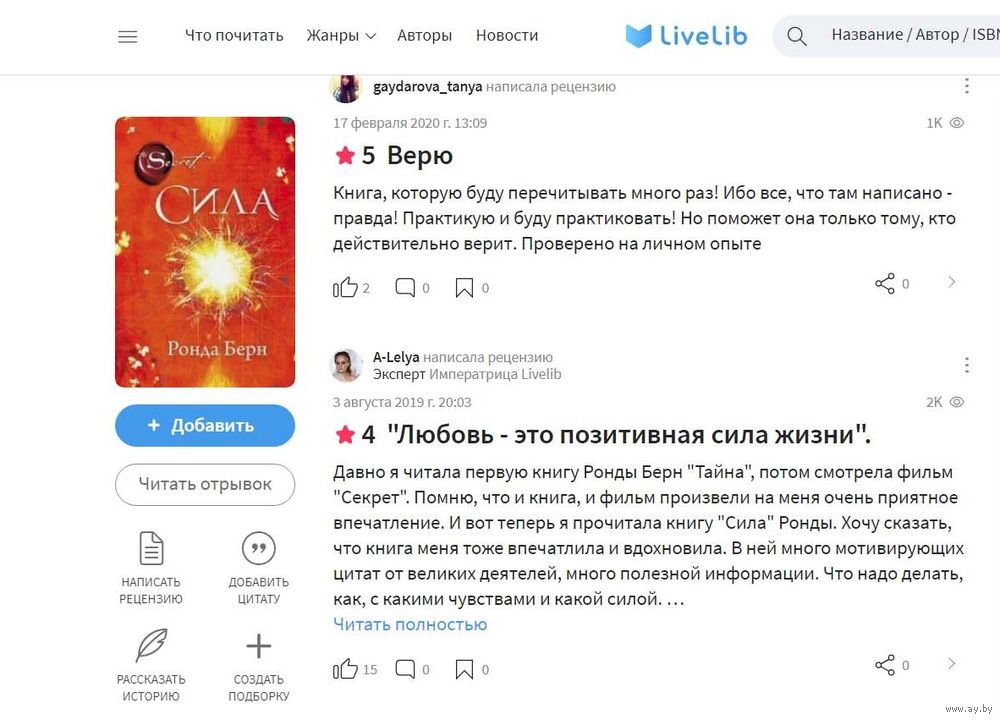
Task: Expand the Жанры dropdown menu
Action: (341, 36)
